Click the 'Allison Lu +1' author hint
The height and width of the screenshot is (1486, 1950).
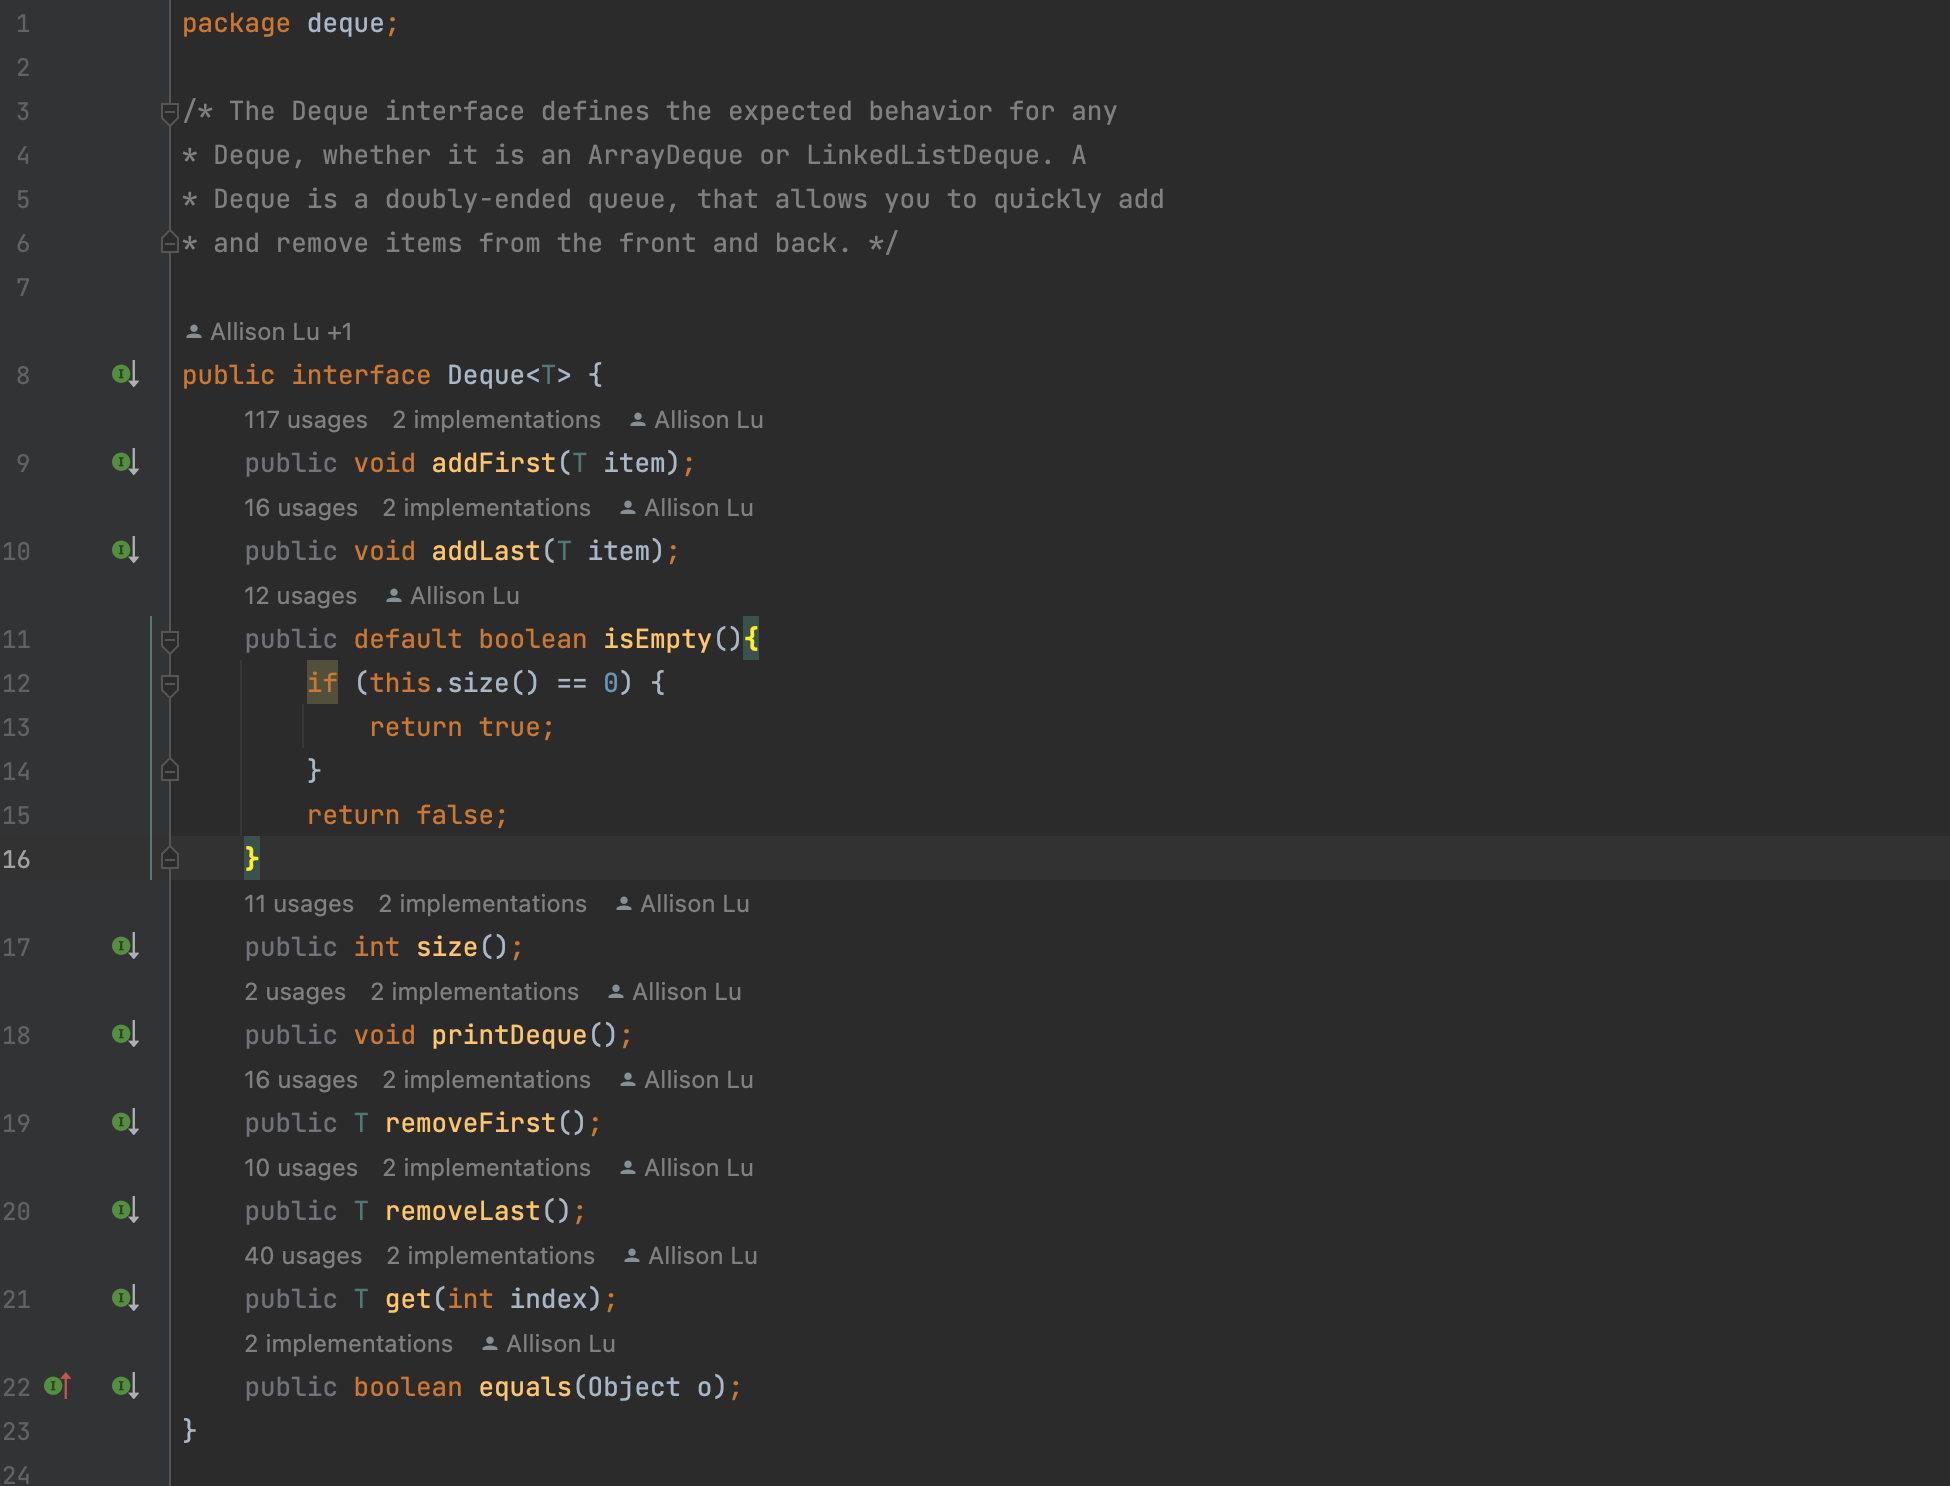[269, 332]
